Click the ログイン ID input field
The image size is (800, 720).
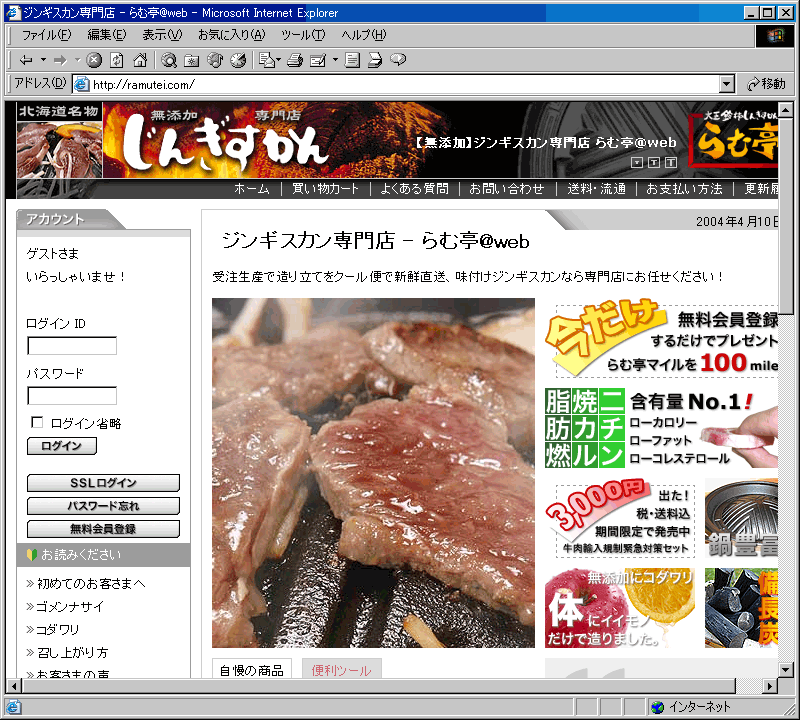[72, 345]
